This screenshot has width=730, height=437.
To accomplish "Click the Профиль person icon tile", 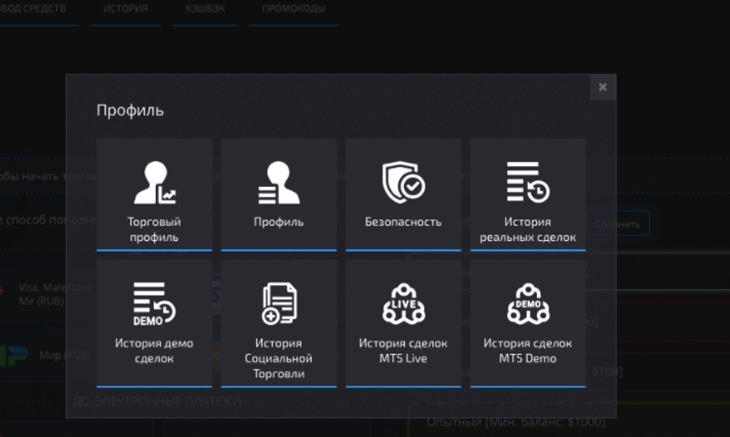I will point(278,182).
